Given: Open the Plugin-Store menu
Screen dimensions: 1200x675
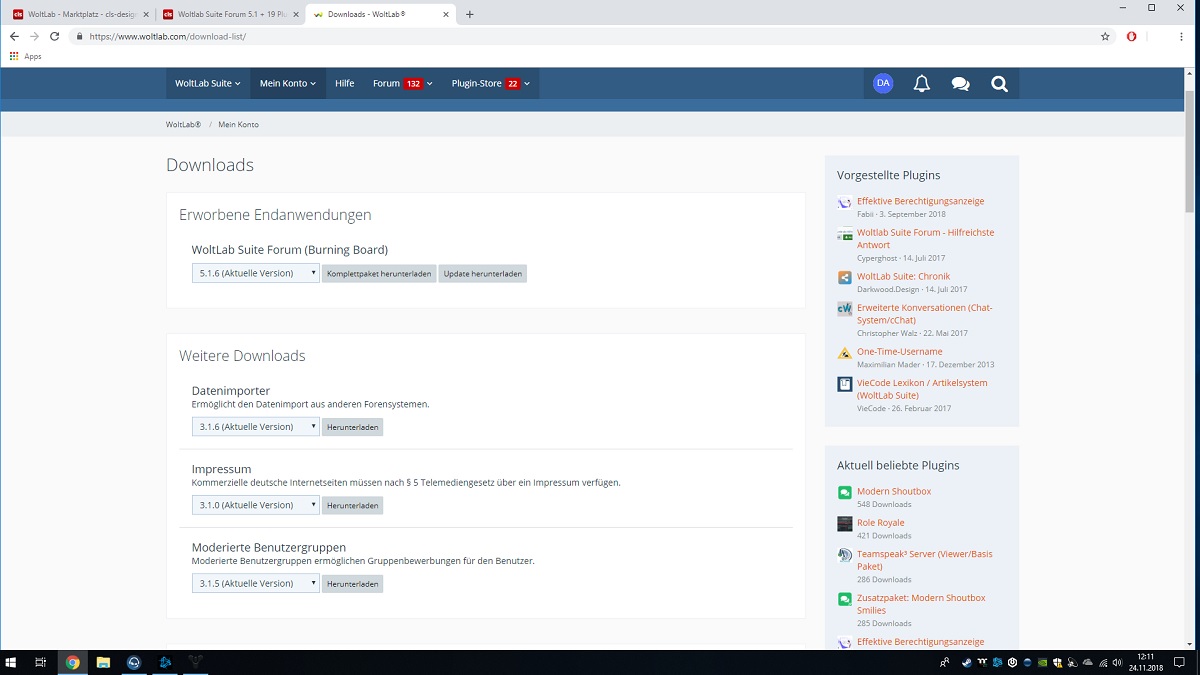Looking at the screenshot, I should click(490, 84).
